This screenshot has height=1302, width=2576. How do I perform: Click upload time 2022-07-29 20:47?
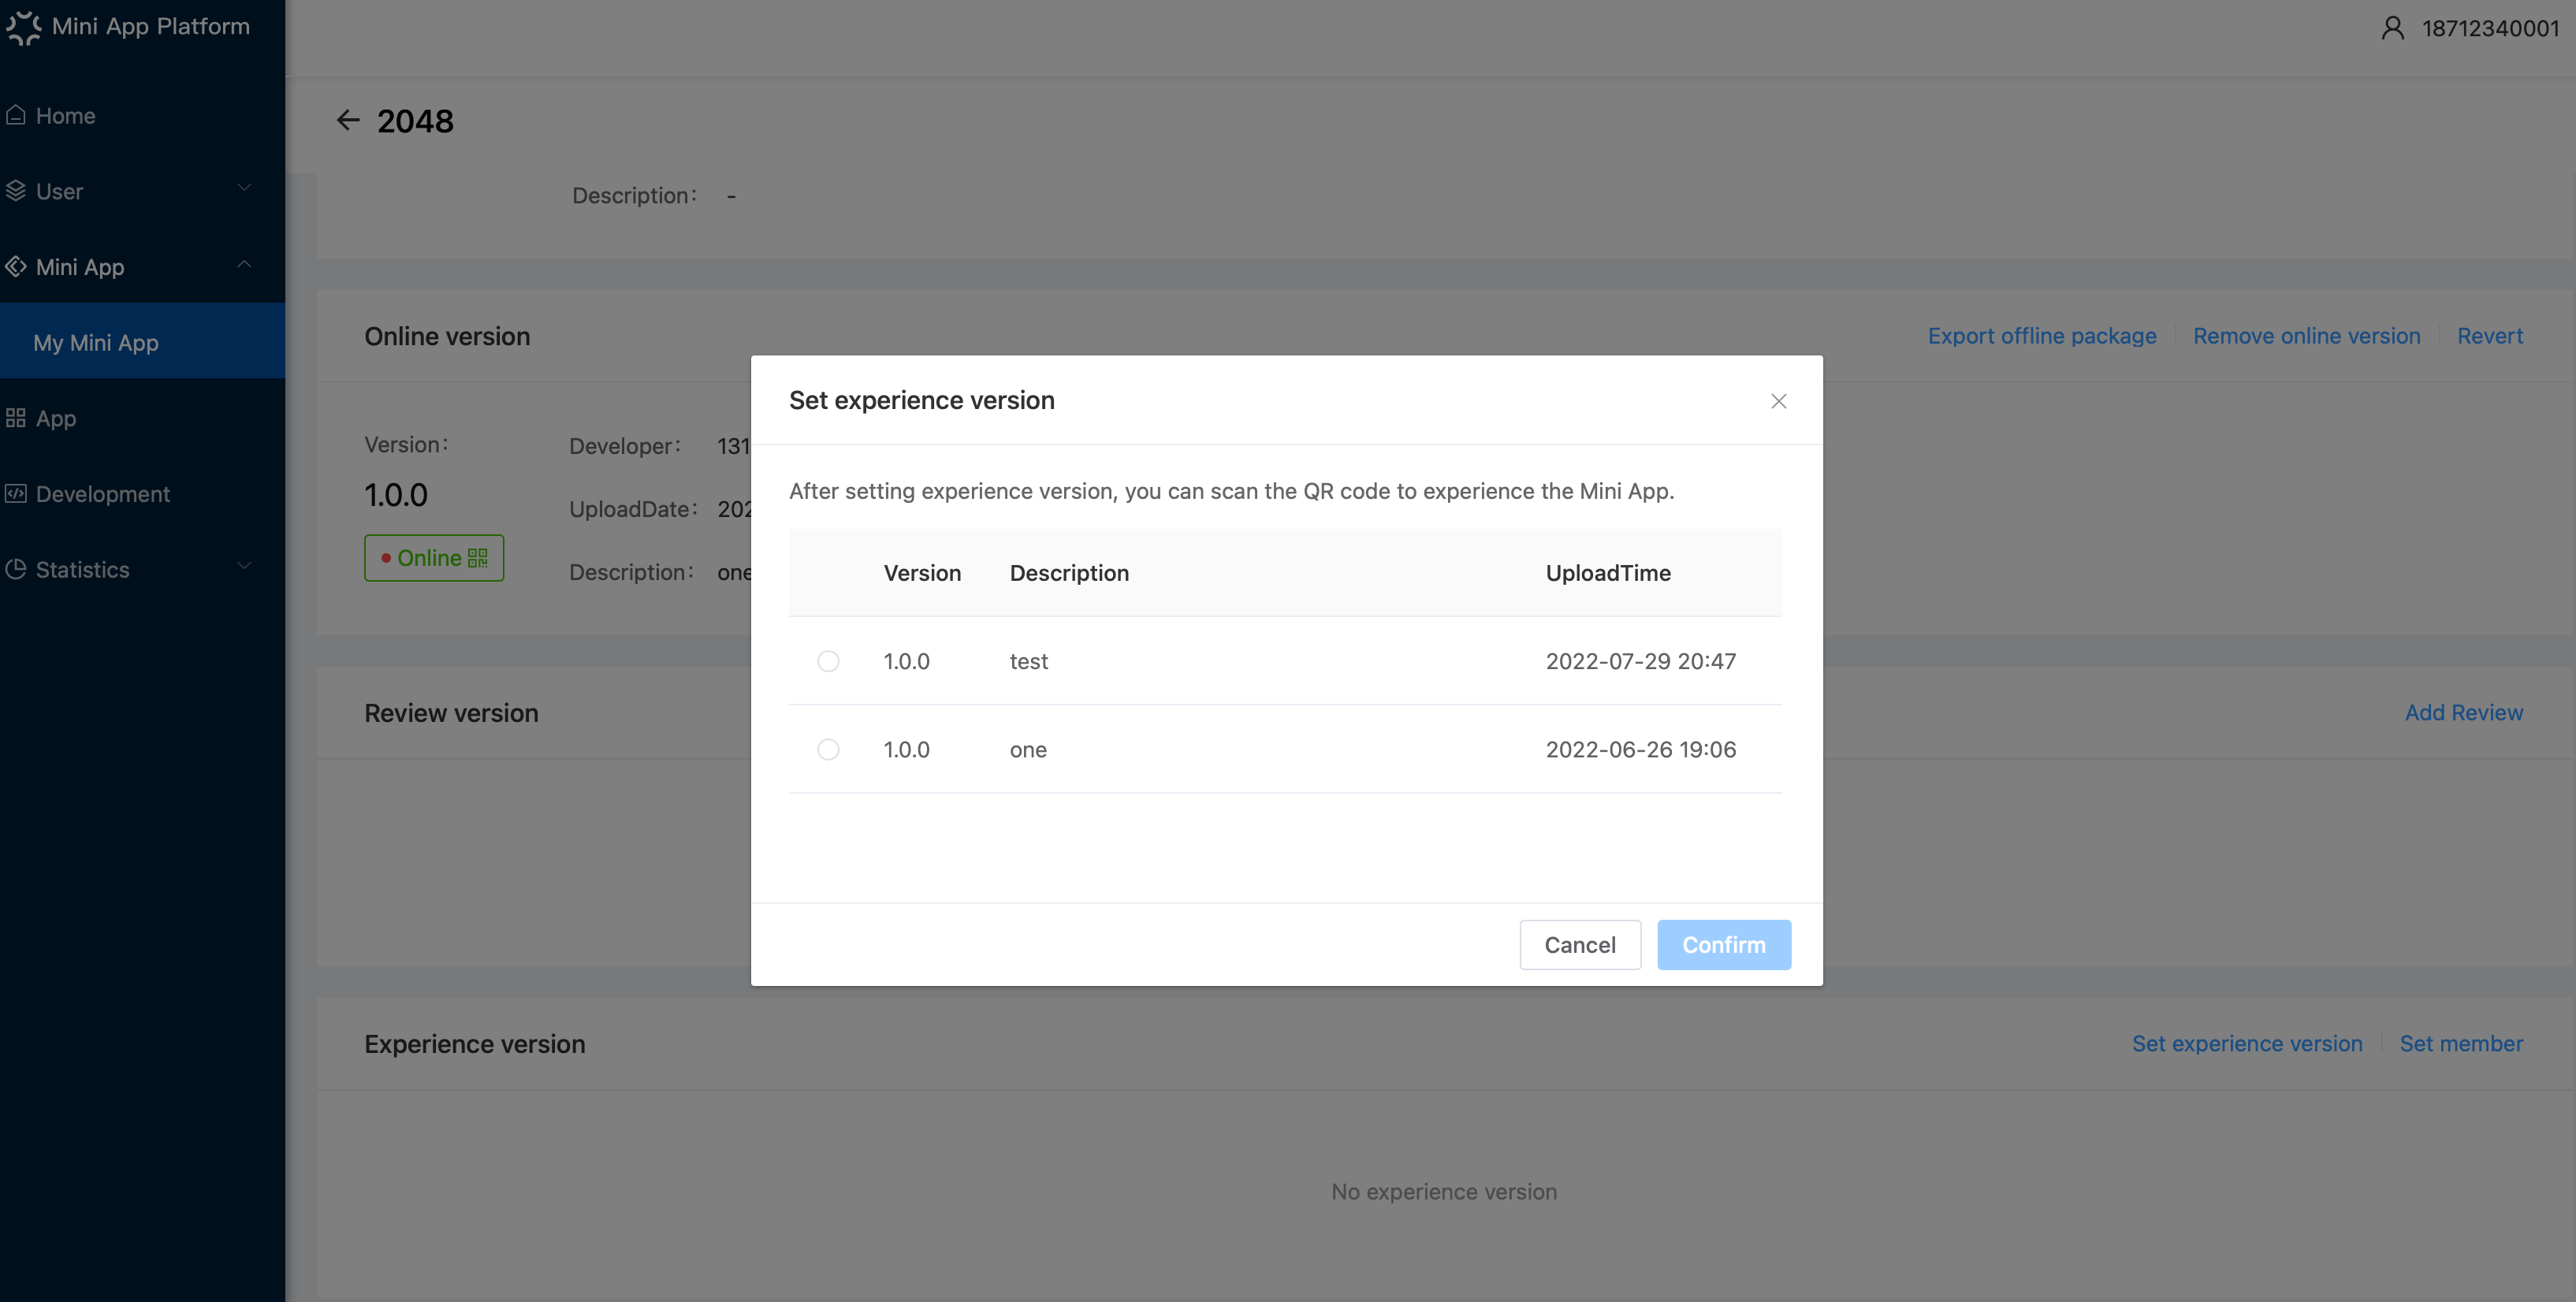(x=1641, y=661)
